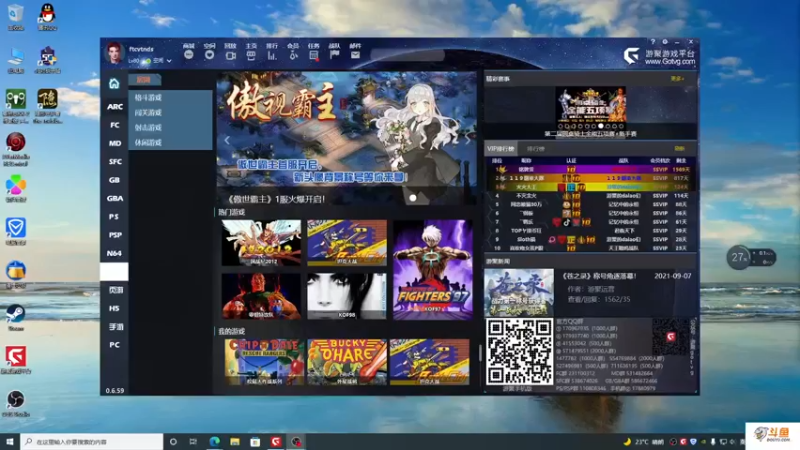This screenshot has height=450, width=800.
Task: Select 手游 mobile games in sidebar
Action: (x=115, y=327)
